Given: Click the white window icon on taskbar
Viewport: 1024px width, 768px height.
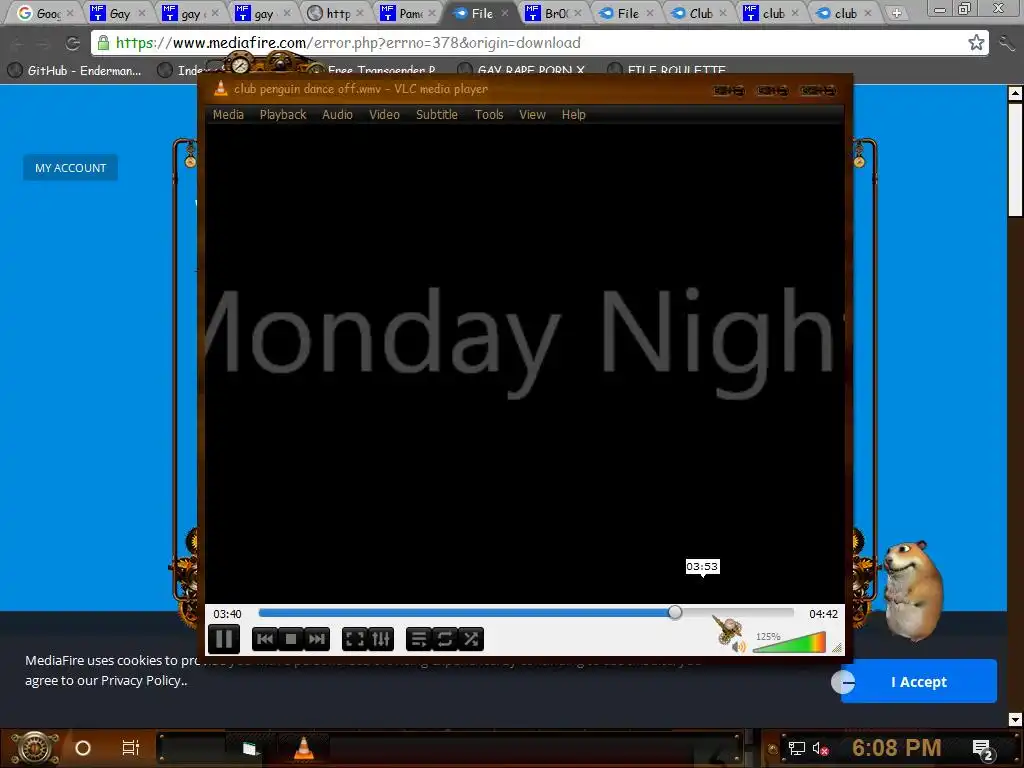Looking at the screenshot, I should pos(249,749).
